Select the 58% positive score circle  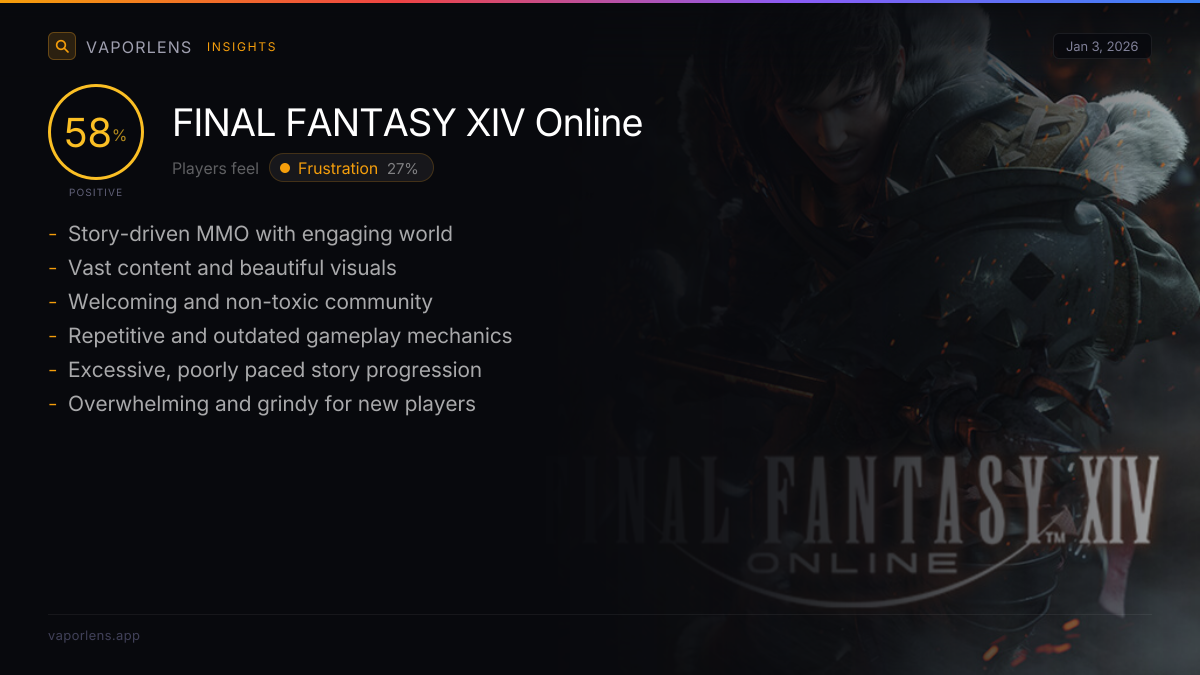96,132
